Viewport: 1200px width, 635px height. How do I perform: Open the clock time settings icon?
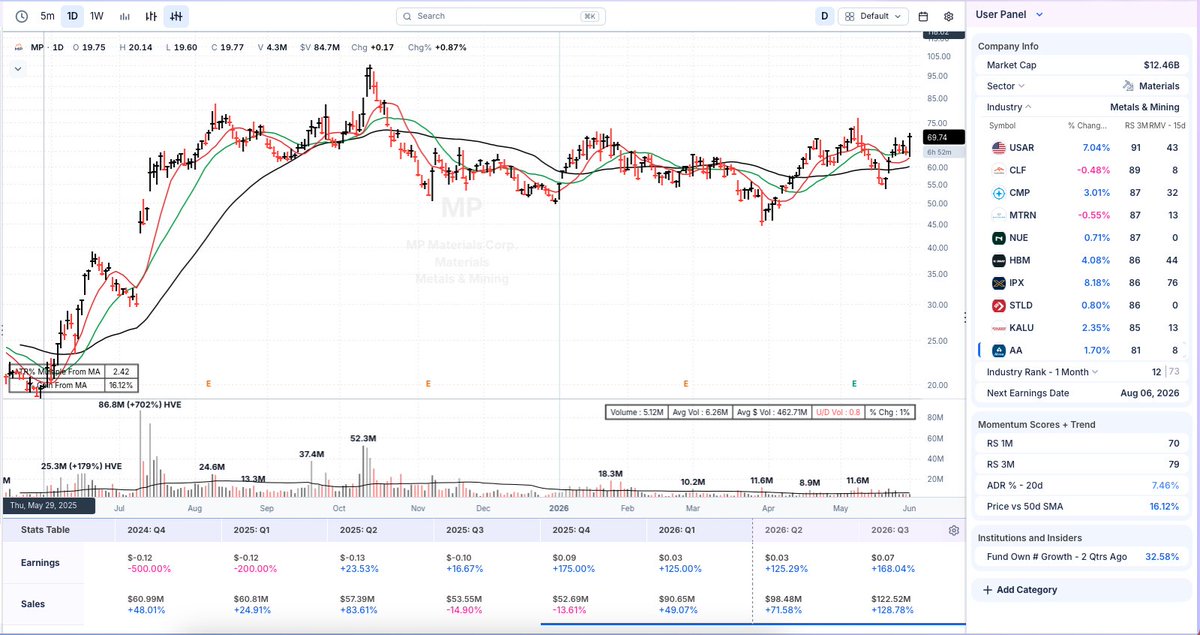(21, 16)
